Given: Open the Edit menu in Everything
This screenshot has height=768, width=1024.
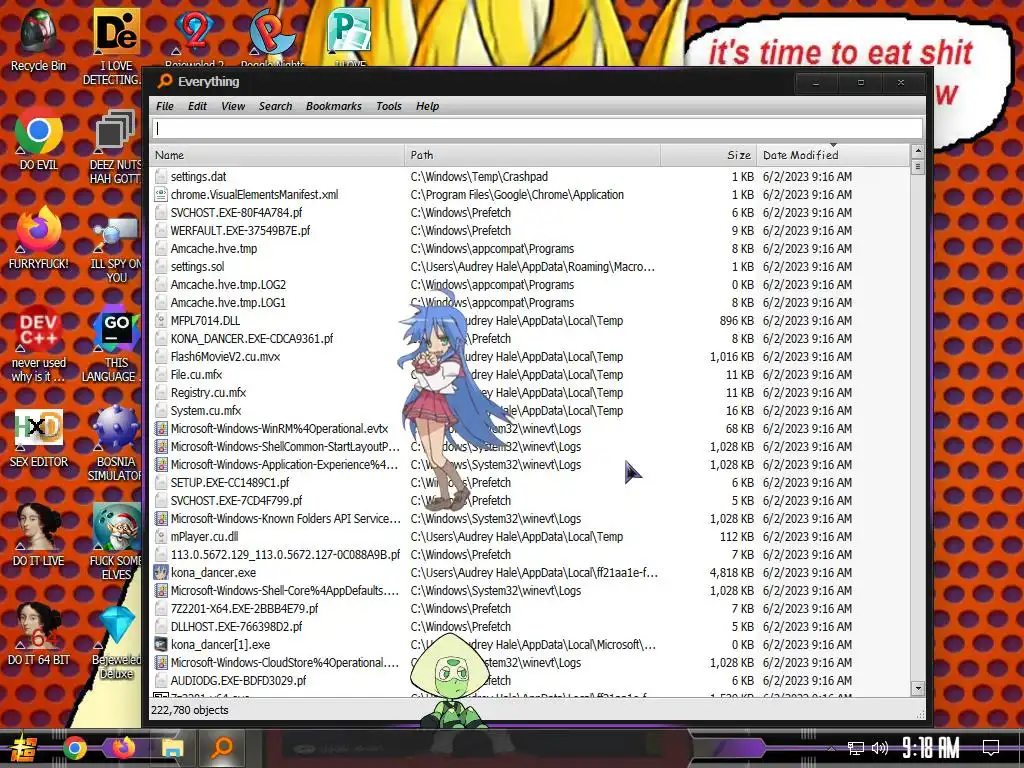Looking at the screenshot, I should 197,106.
